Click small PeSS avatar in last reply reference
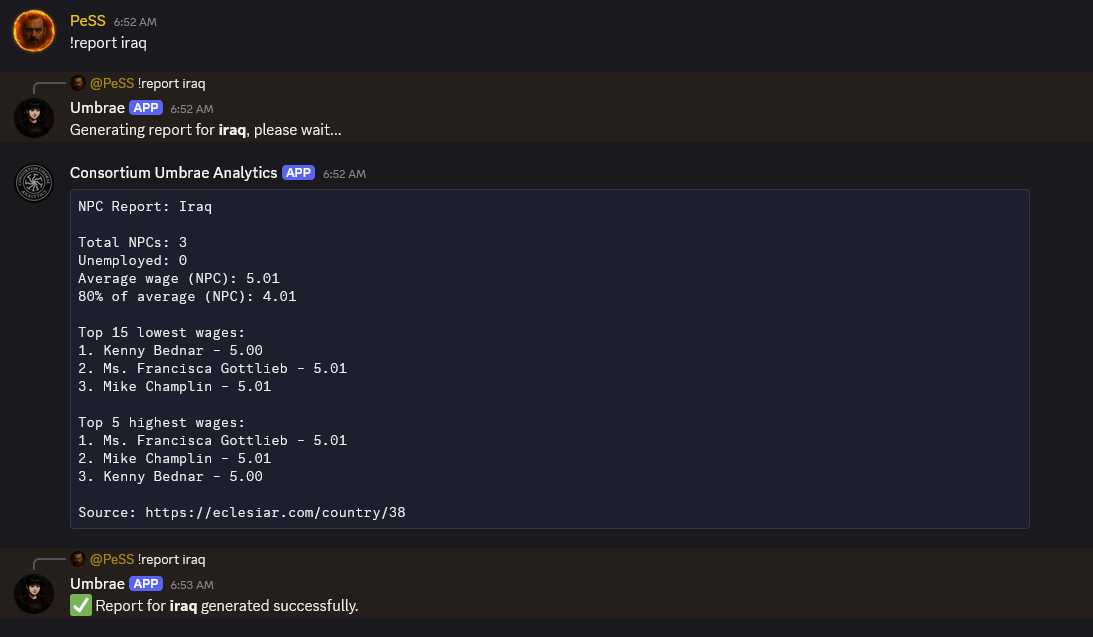Screen dimensions: 1093x637 click(x=78, y=560)
